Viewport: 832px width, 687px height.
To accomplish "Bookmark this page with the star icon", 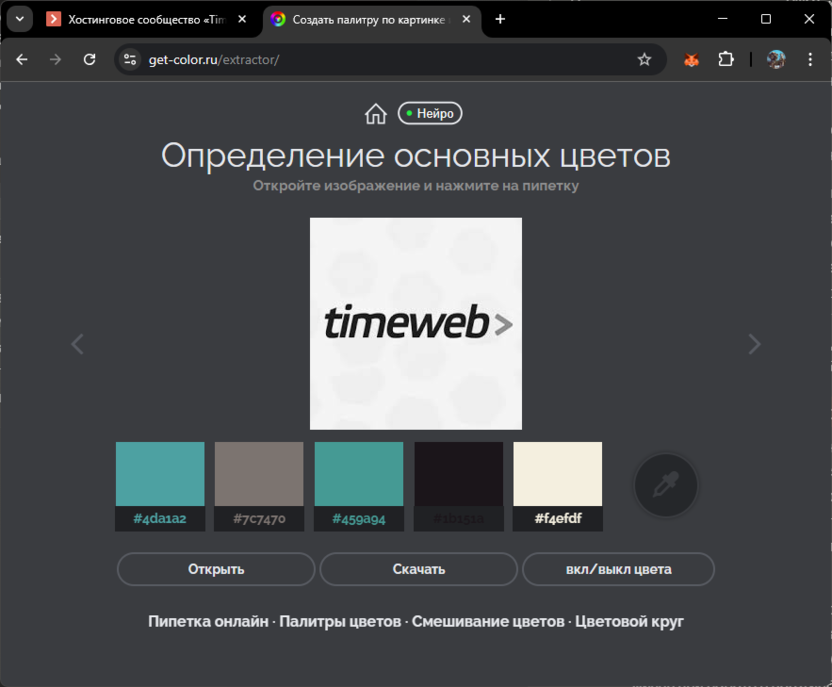I will pos(644,59).
